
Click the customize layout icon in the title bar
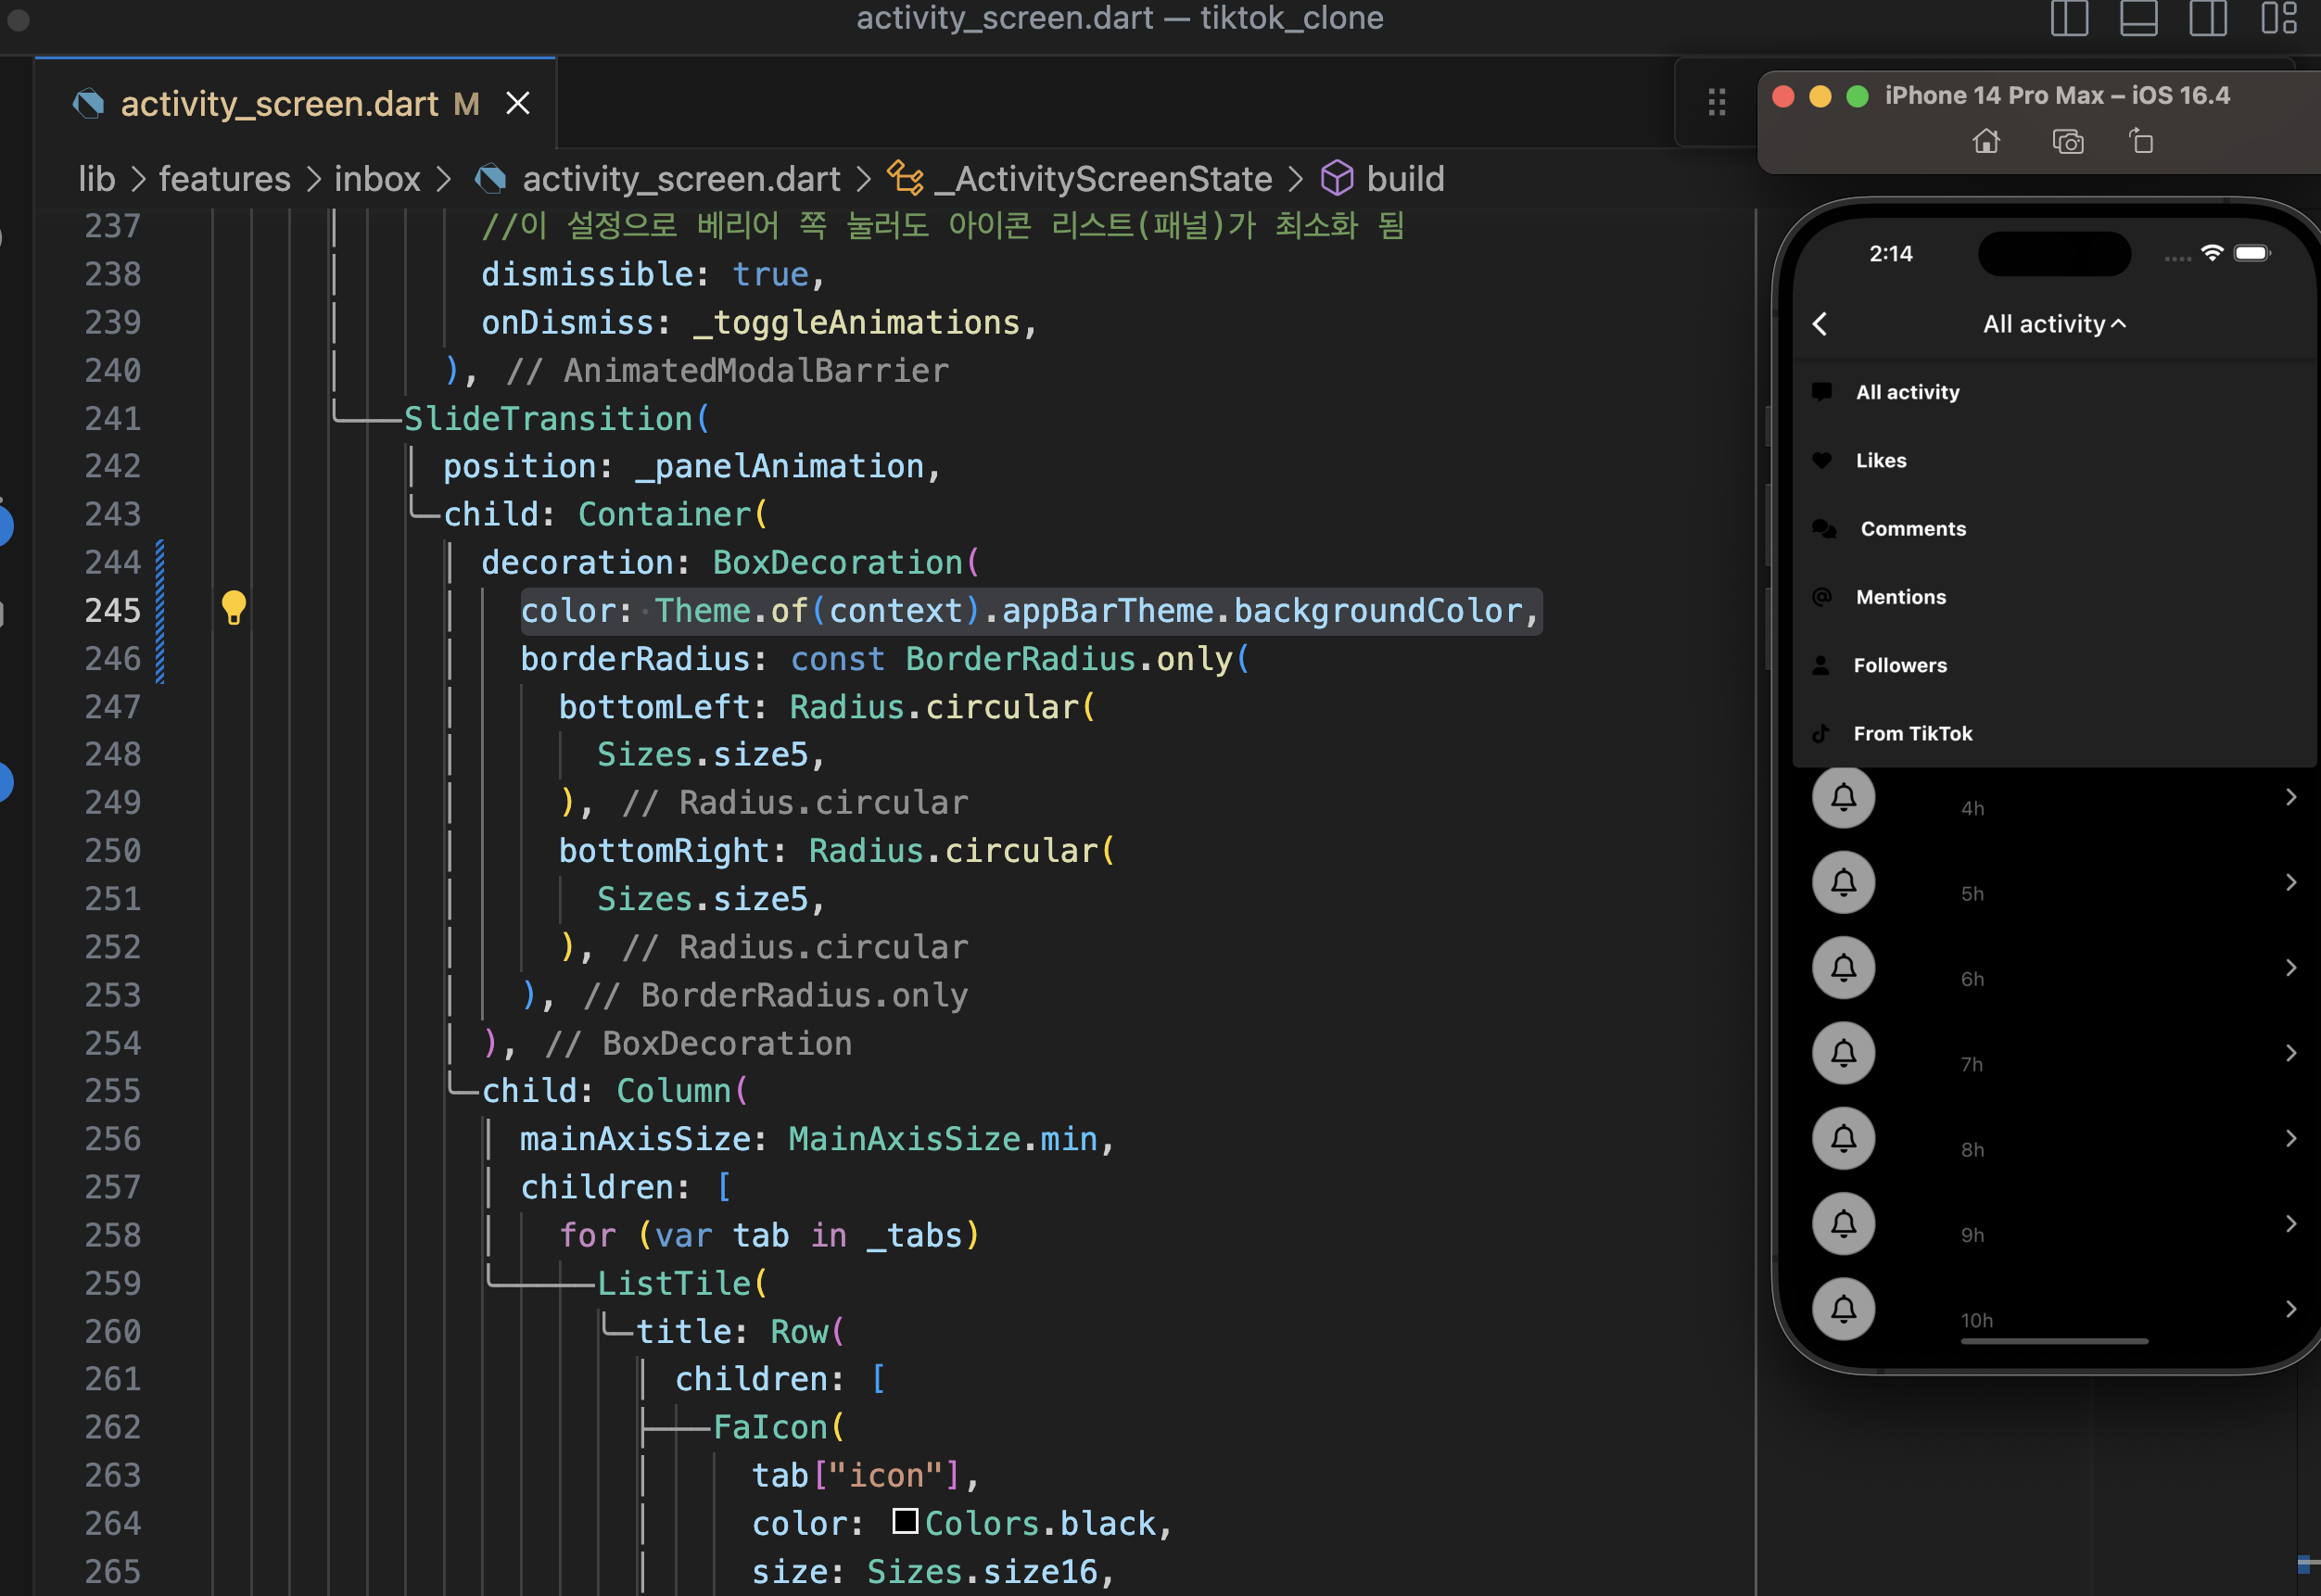point(2278,18)
